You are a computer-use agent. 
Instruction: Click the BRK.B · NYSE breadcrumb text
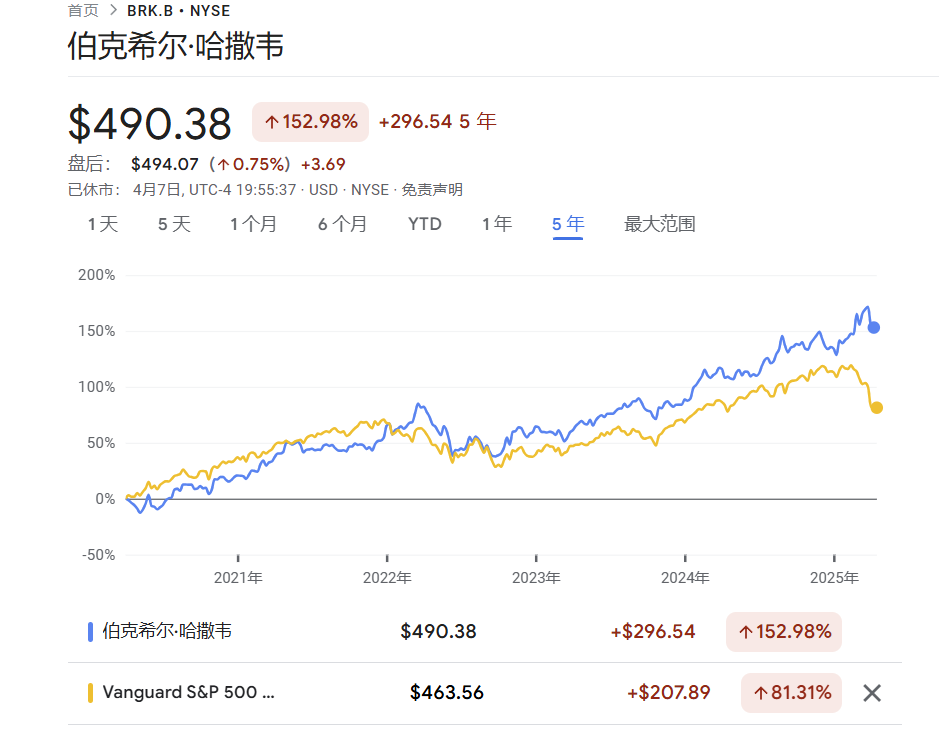click(178, 11)
